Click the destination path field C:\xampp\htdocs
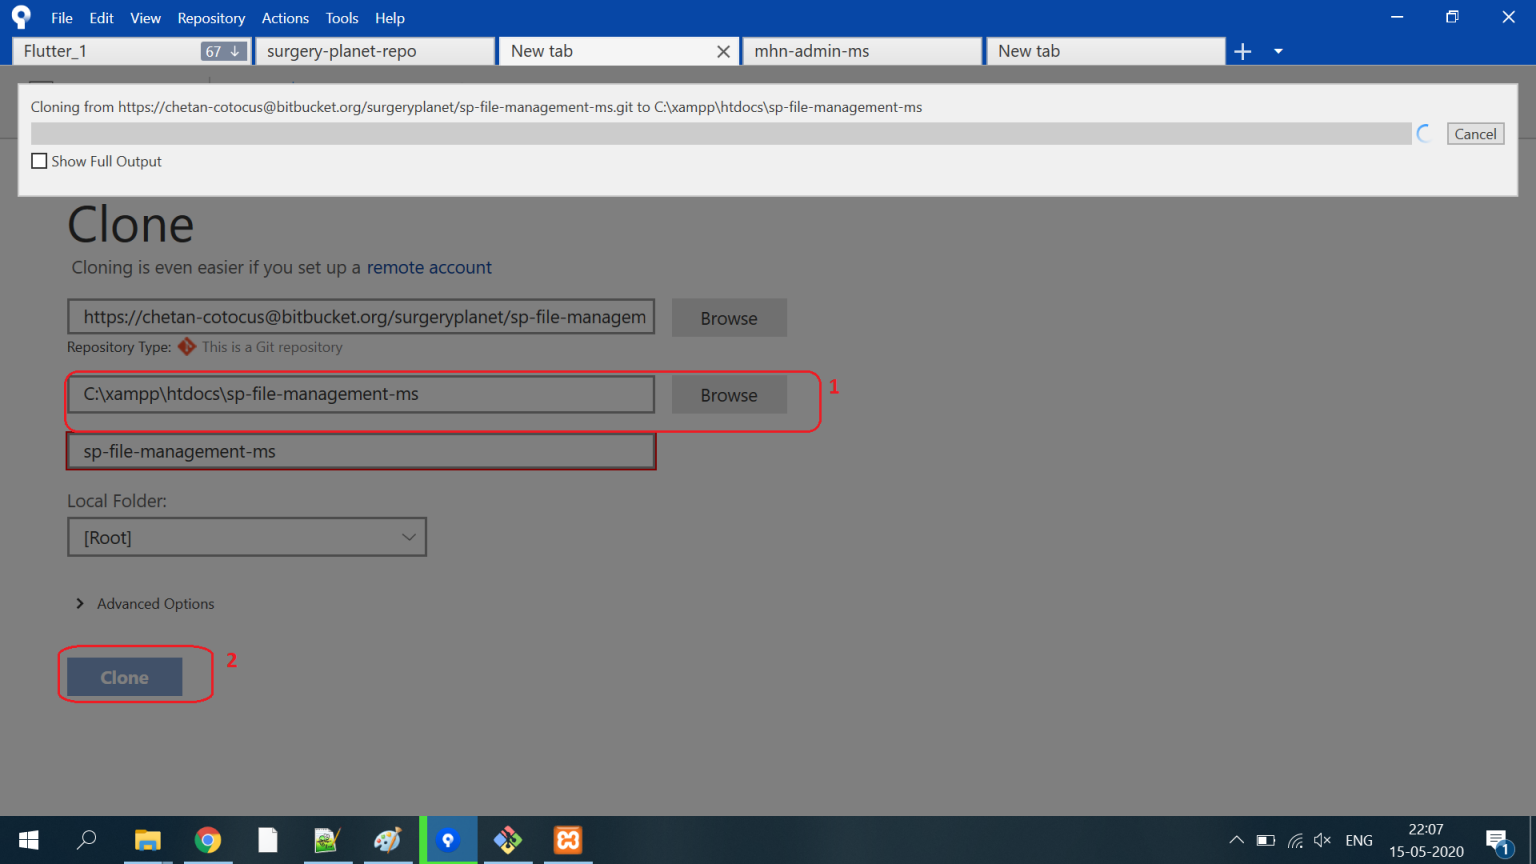 pos(361,394)
